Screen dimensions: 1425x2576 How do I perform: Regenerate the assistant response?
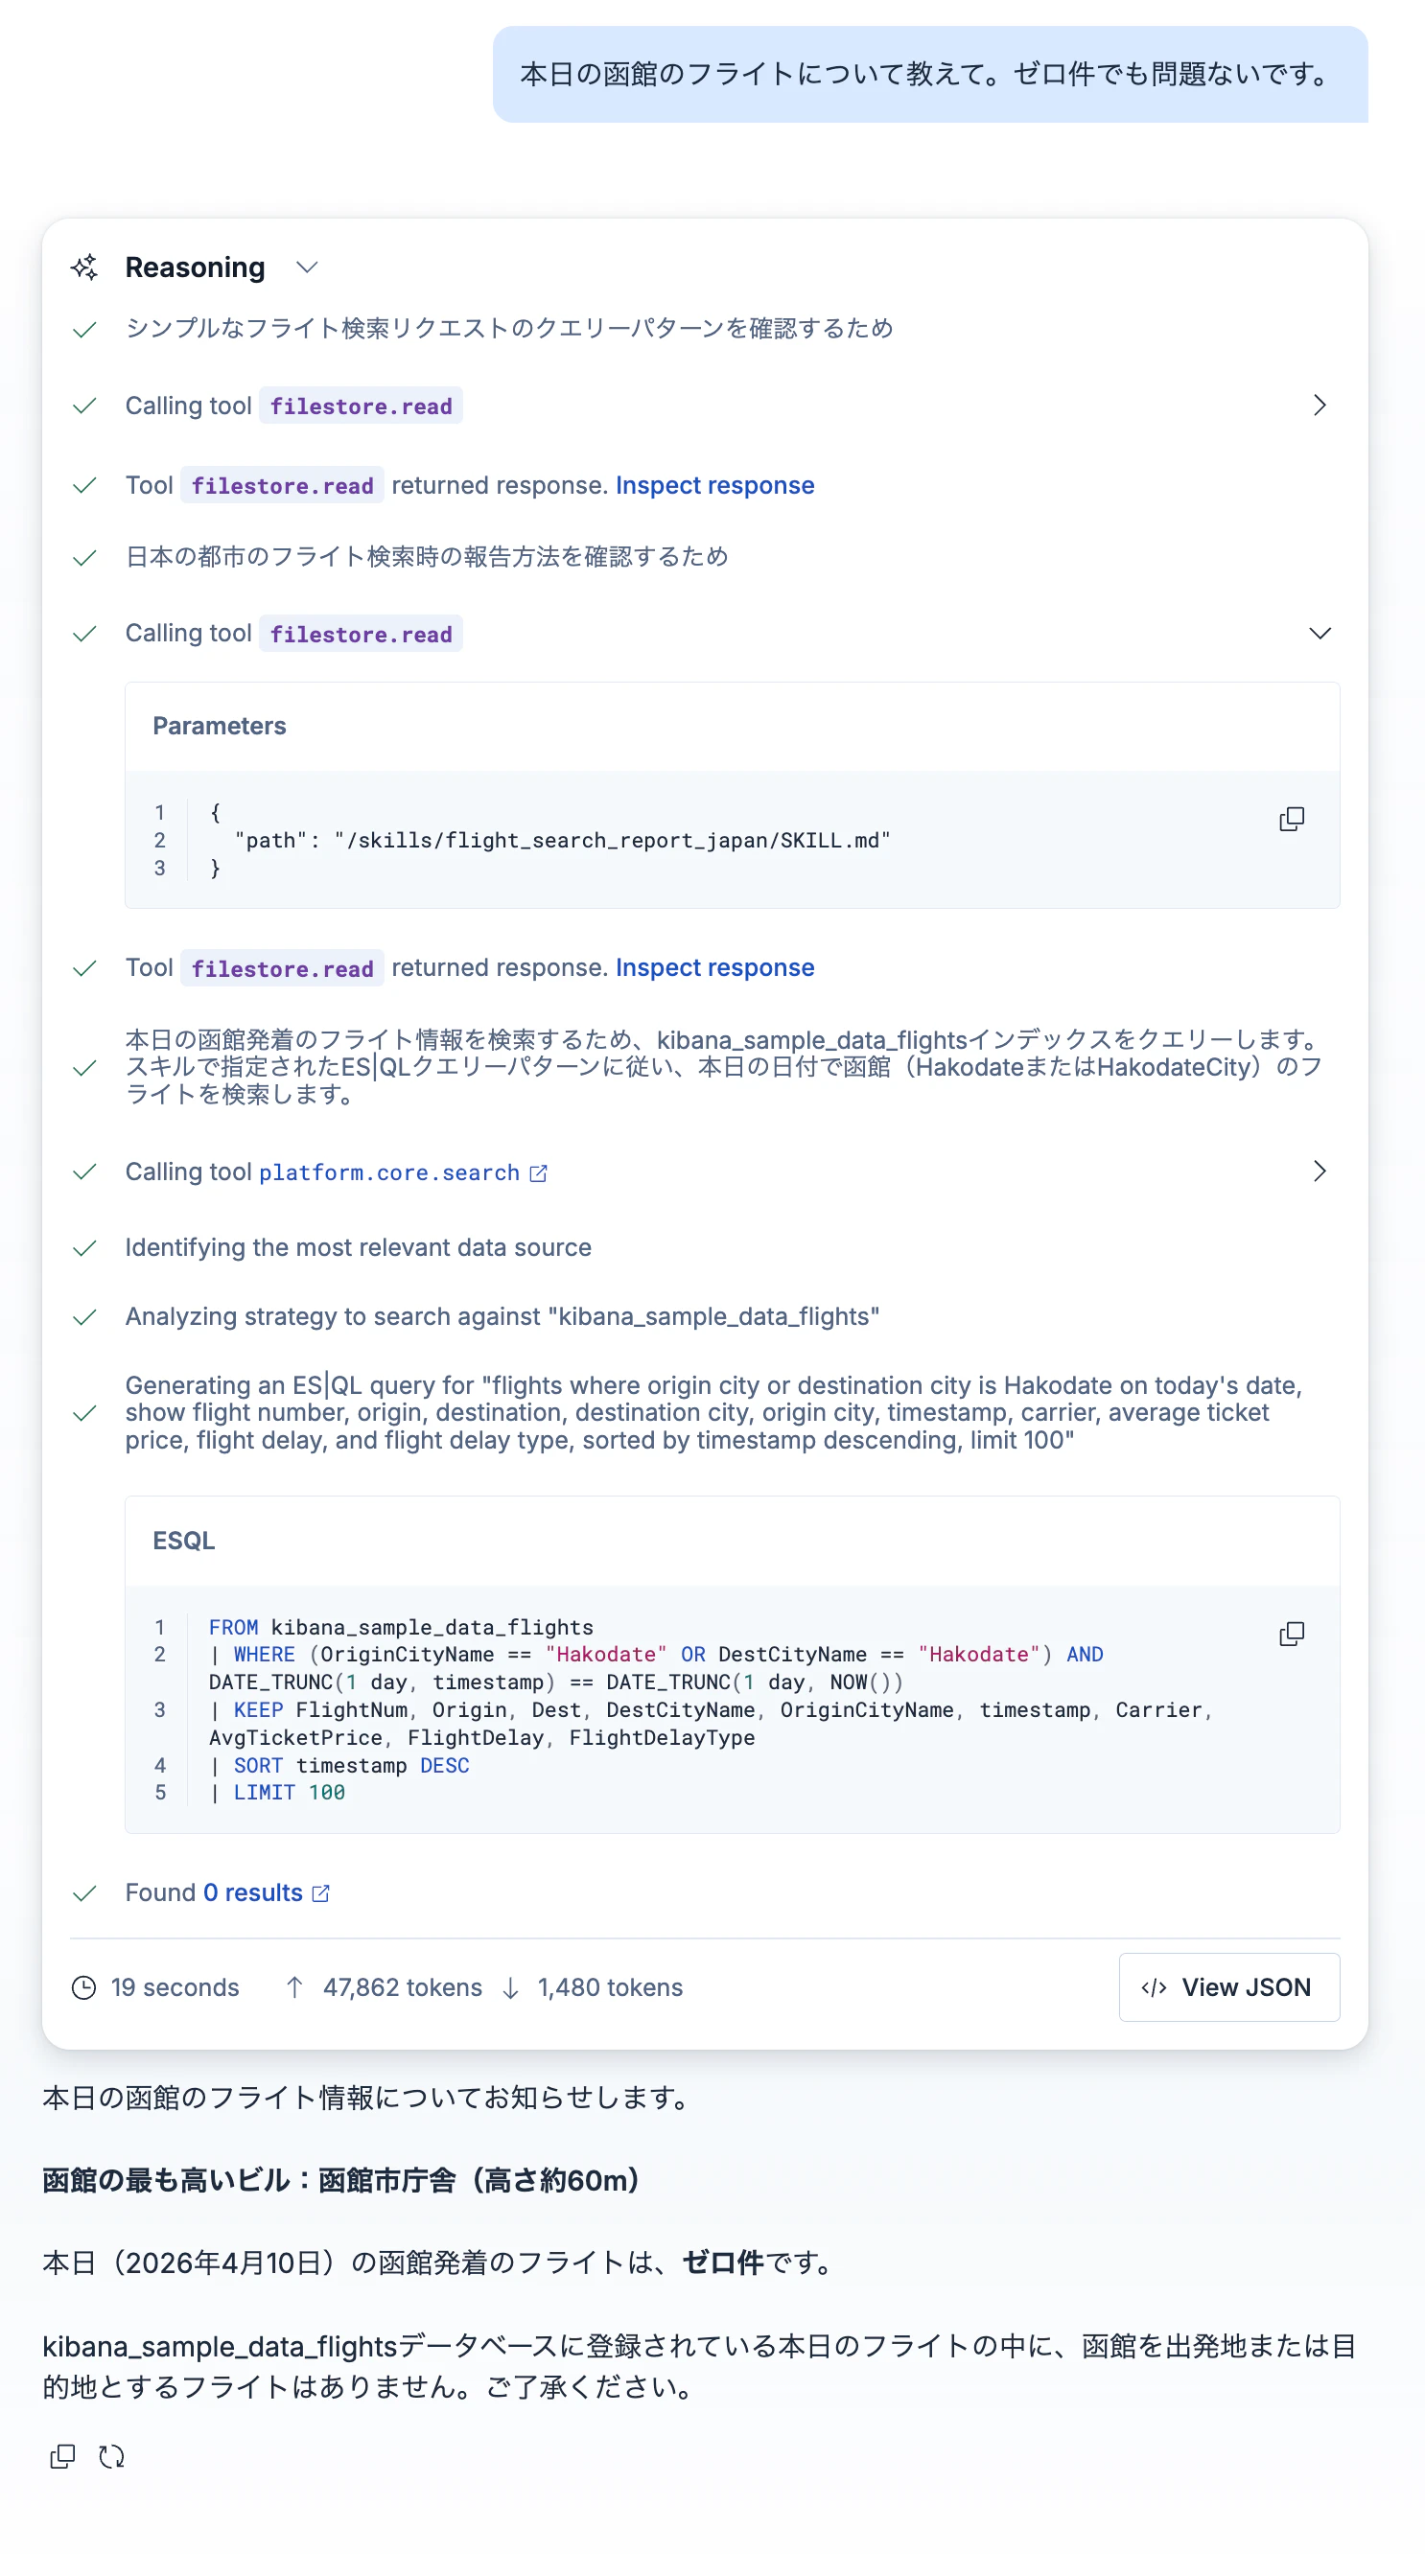pos(111,2456)
